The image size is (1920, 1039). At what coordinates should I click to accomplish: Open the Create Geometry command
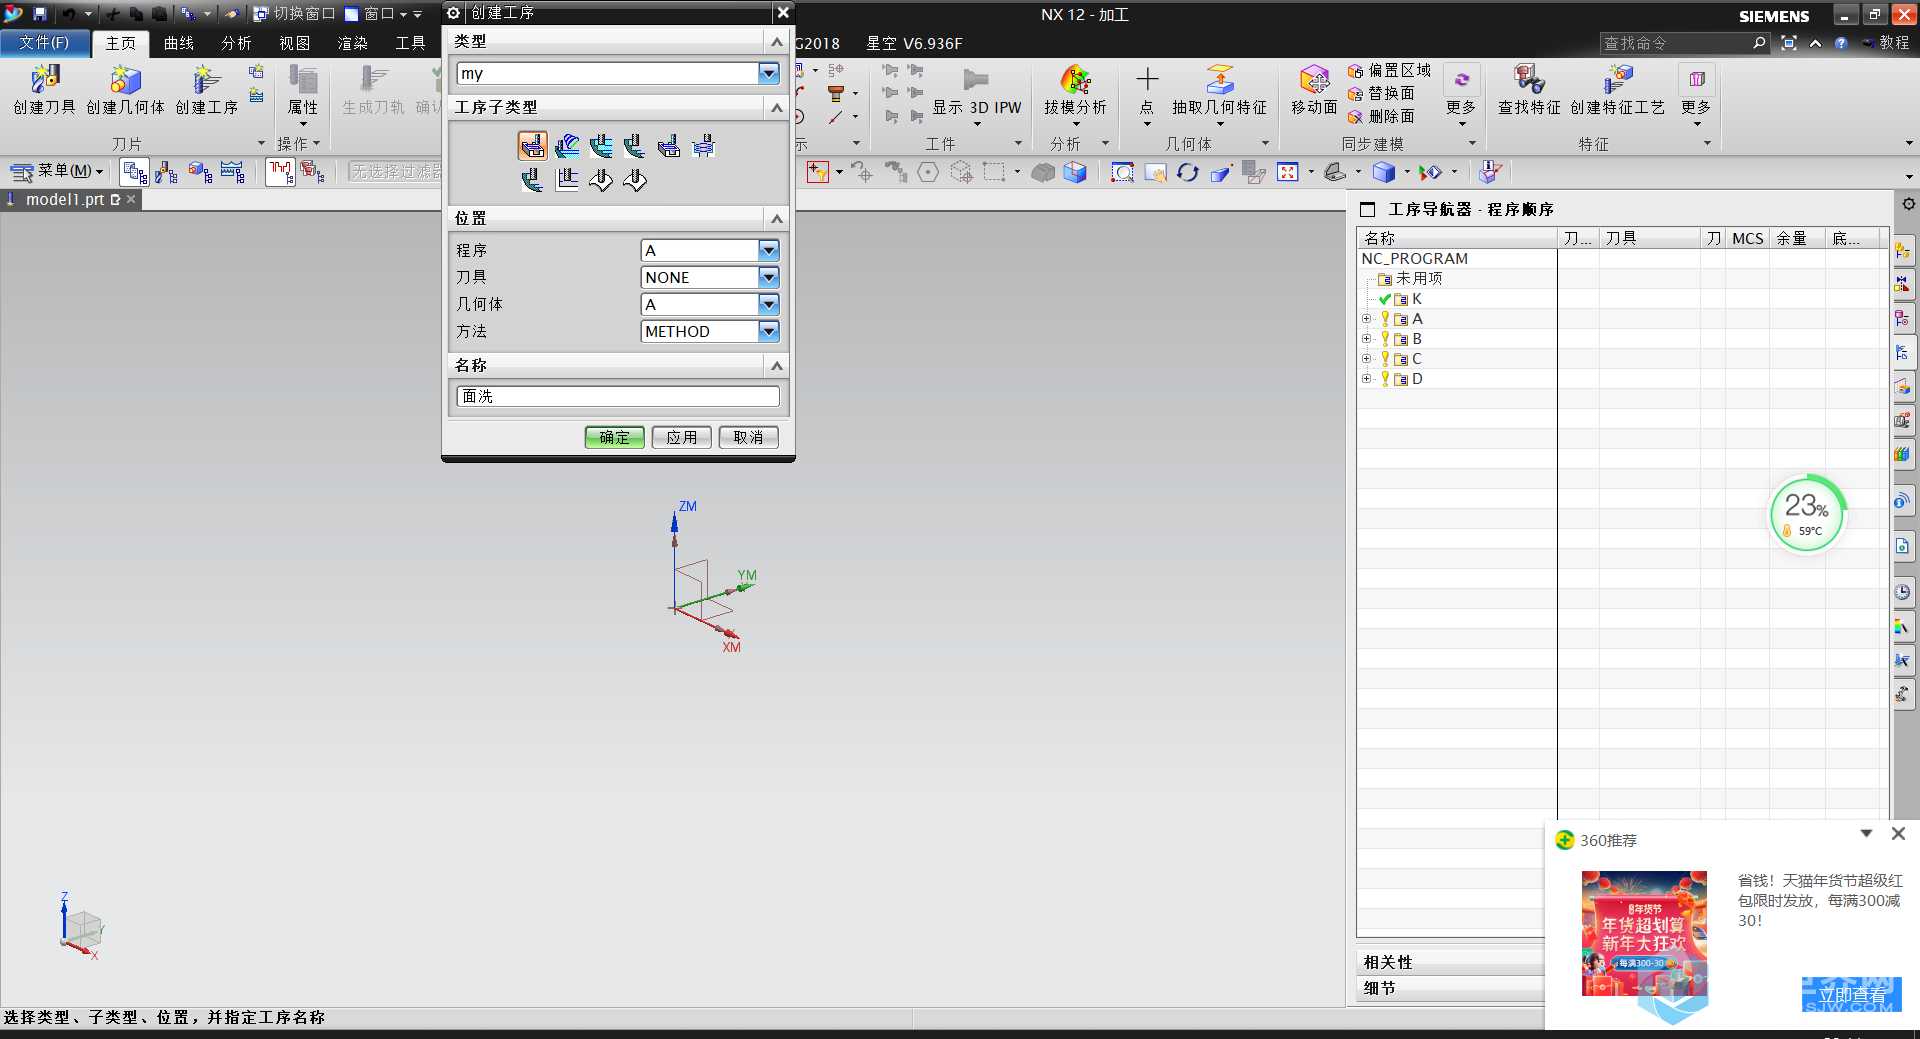pyautogui.click(x=125, y=90)
